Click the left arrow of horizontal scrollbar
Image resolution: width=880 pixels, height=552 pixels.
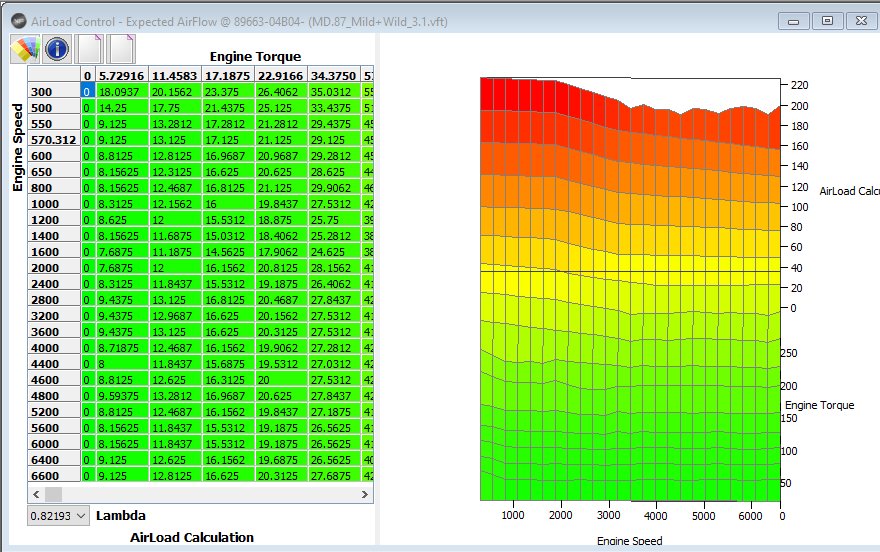36,494
